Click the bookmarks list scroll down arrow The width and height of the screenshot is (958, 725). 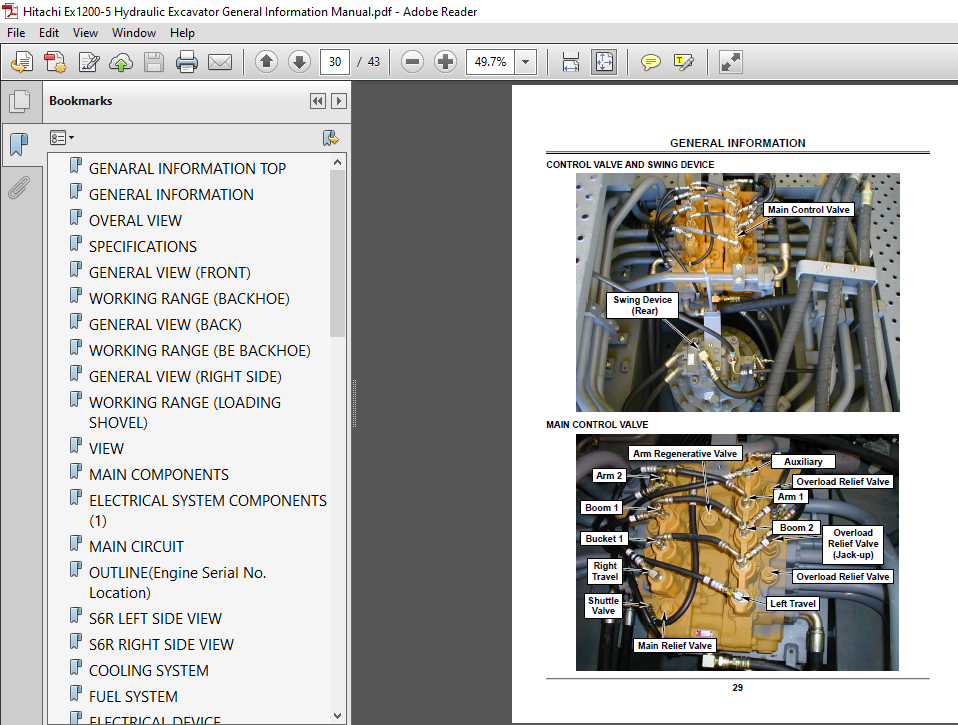pos(337,715)
